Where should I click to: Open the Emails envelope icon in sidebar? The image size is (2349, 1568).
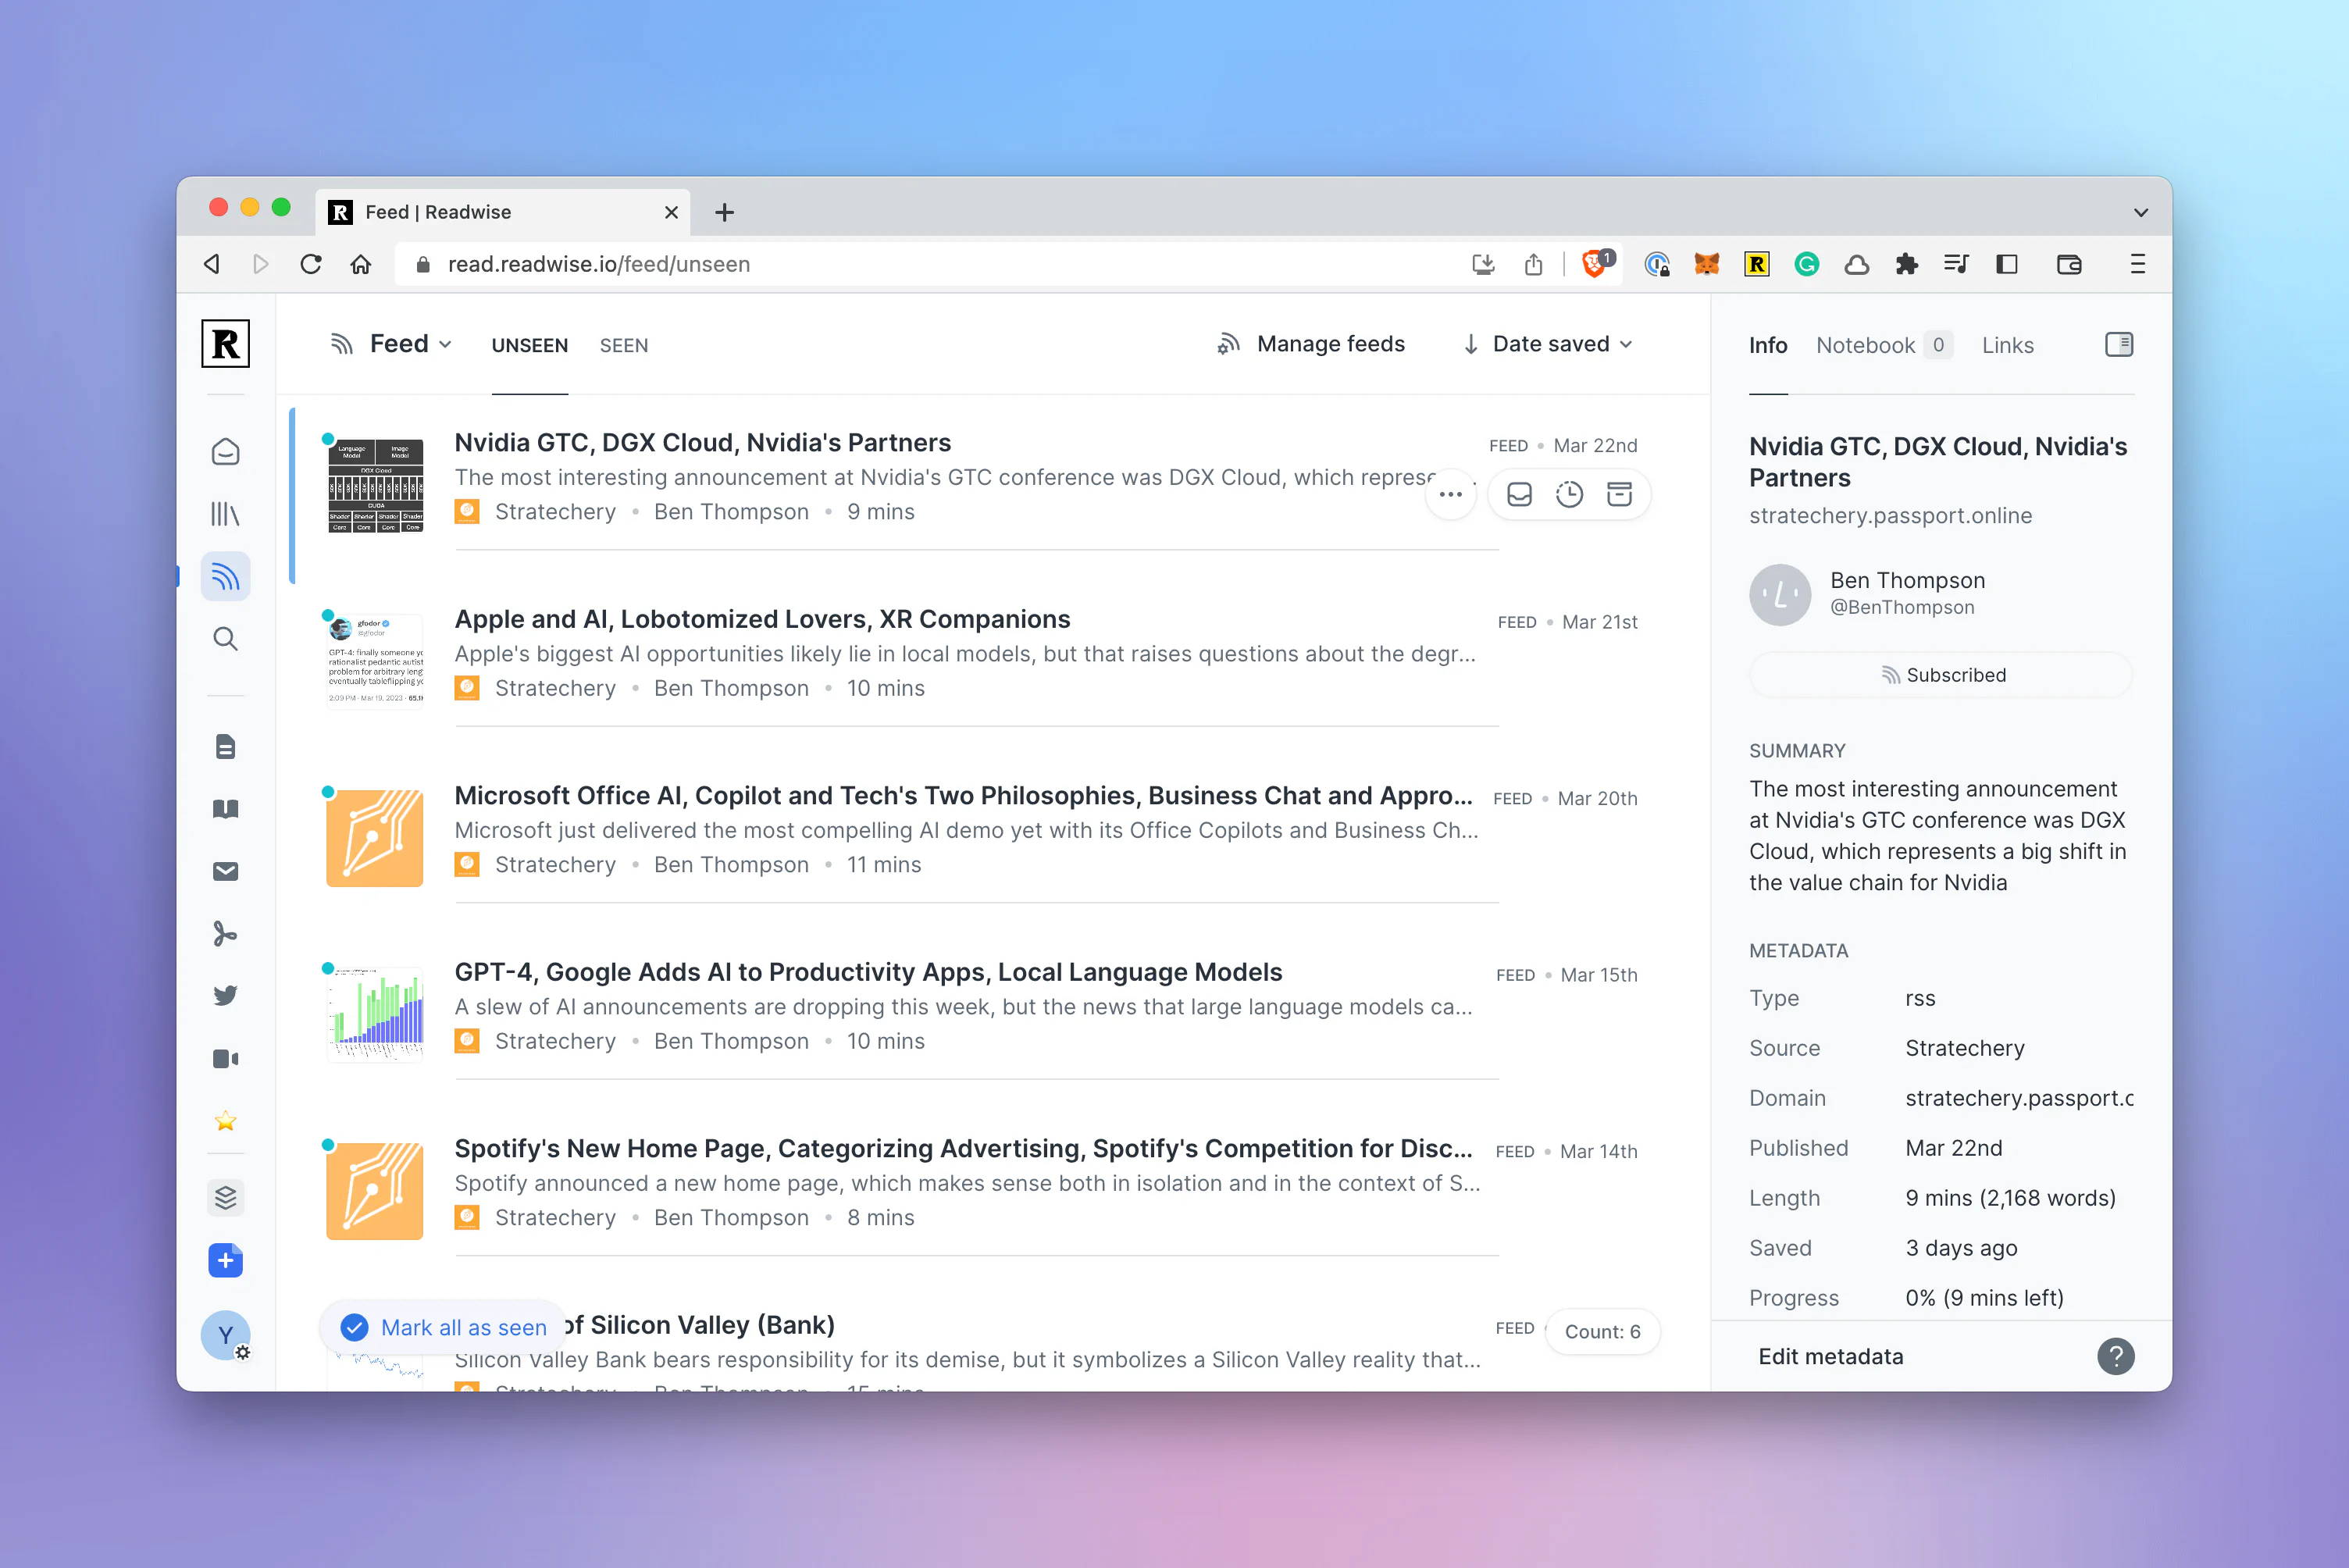point(225,872)
